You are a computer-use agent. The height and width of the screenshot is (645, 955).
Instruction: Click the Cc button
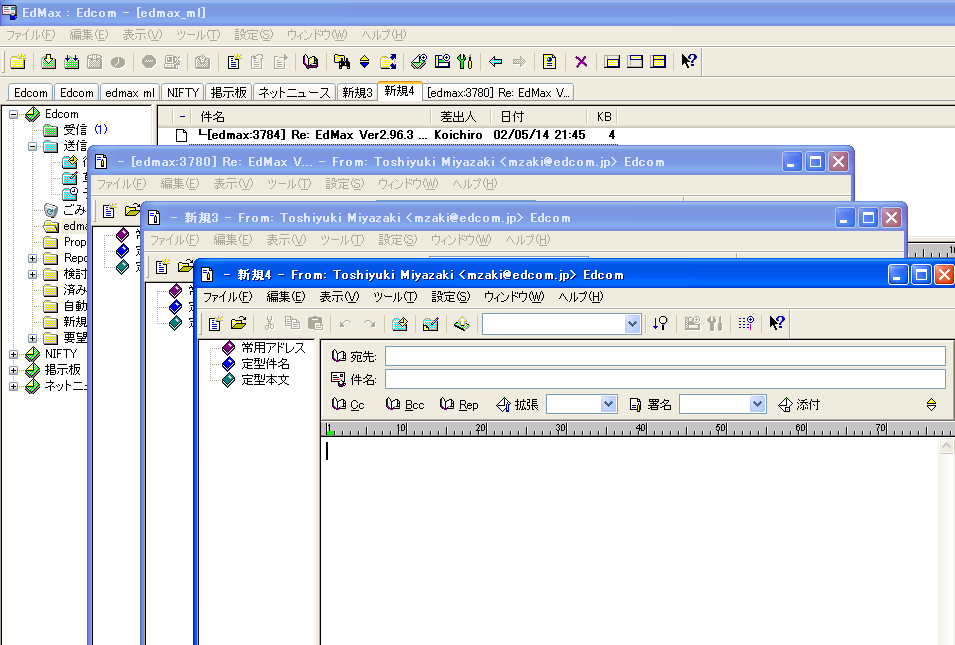(x=348, y=404)
